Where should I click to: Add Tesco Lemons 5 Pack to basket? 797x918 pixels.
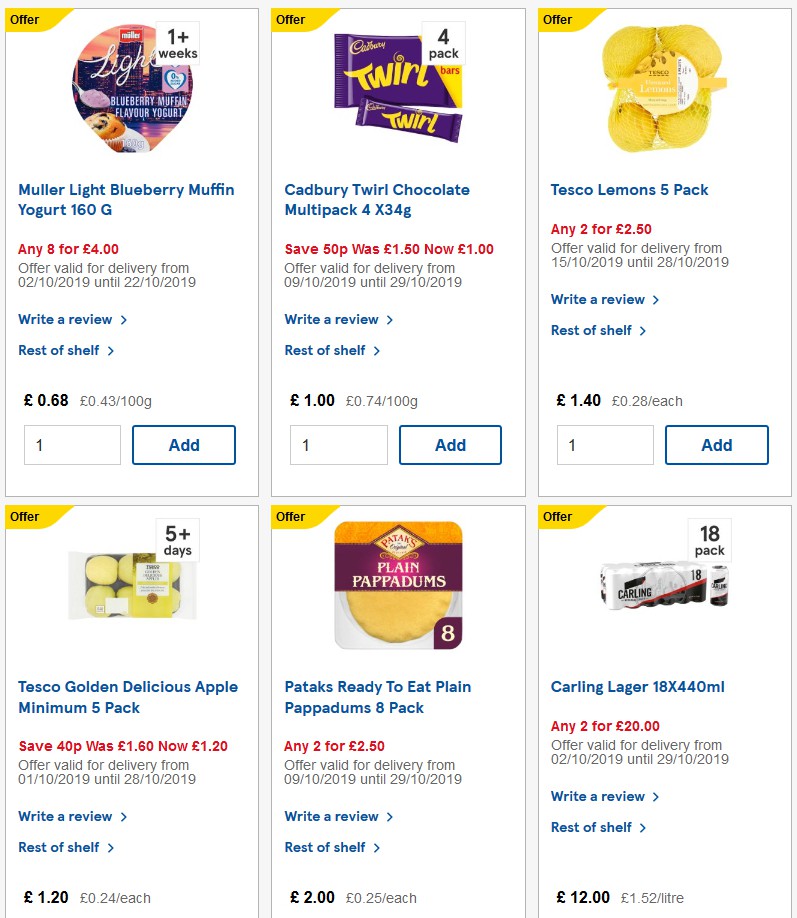(x=717, y=444)
